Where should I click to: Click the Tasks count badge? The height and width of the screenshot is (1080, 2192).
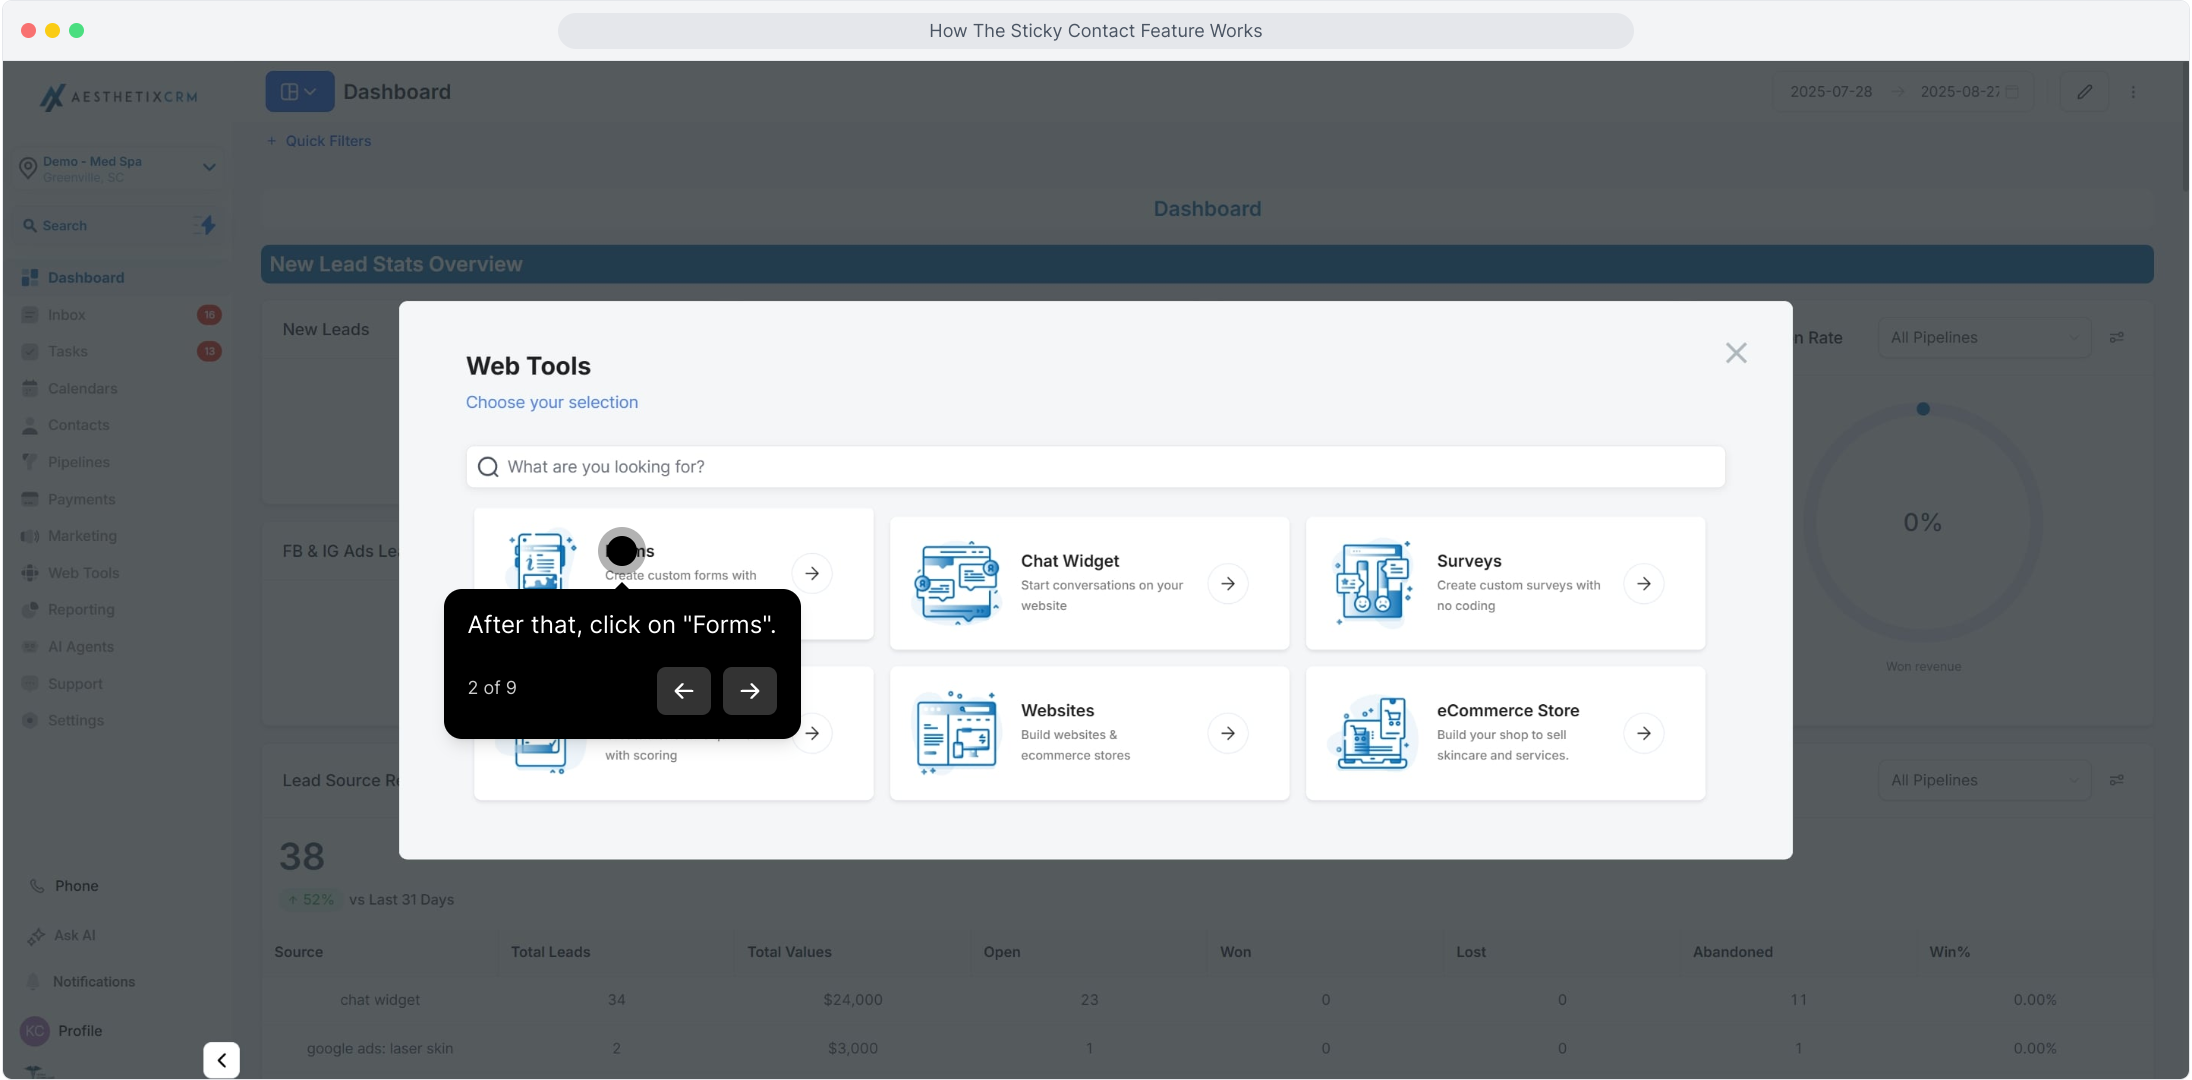coord(209,352)
